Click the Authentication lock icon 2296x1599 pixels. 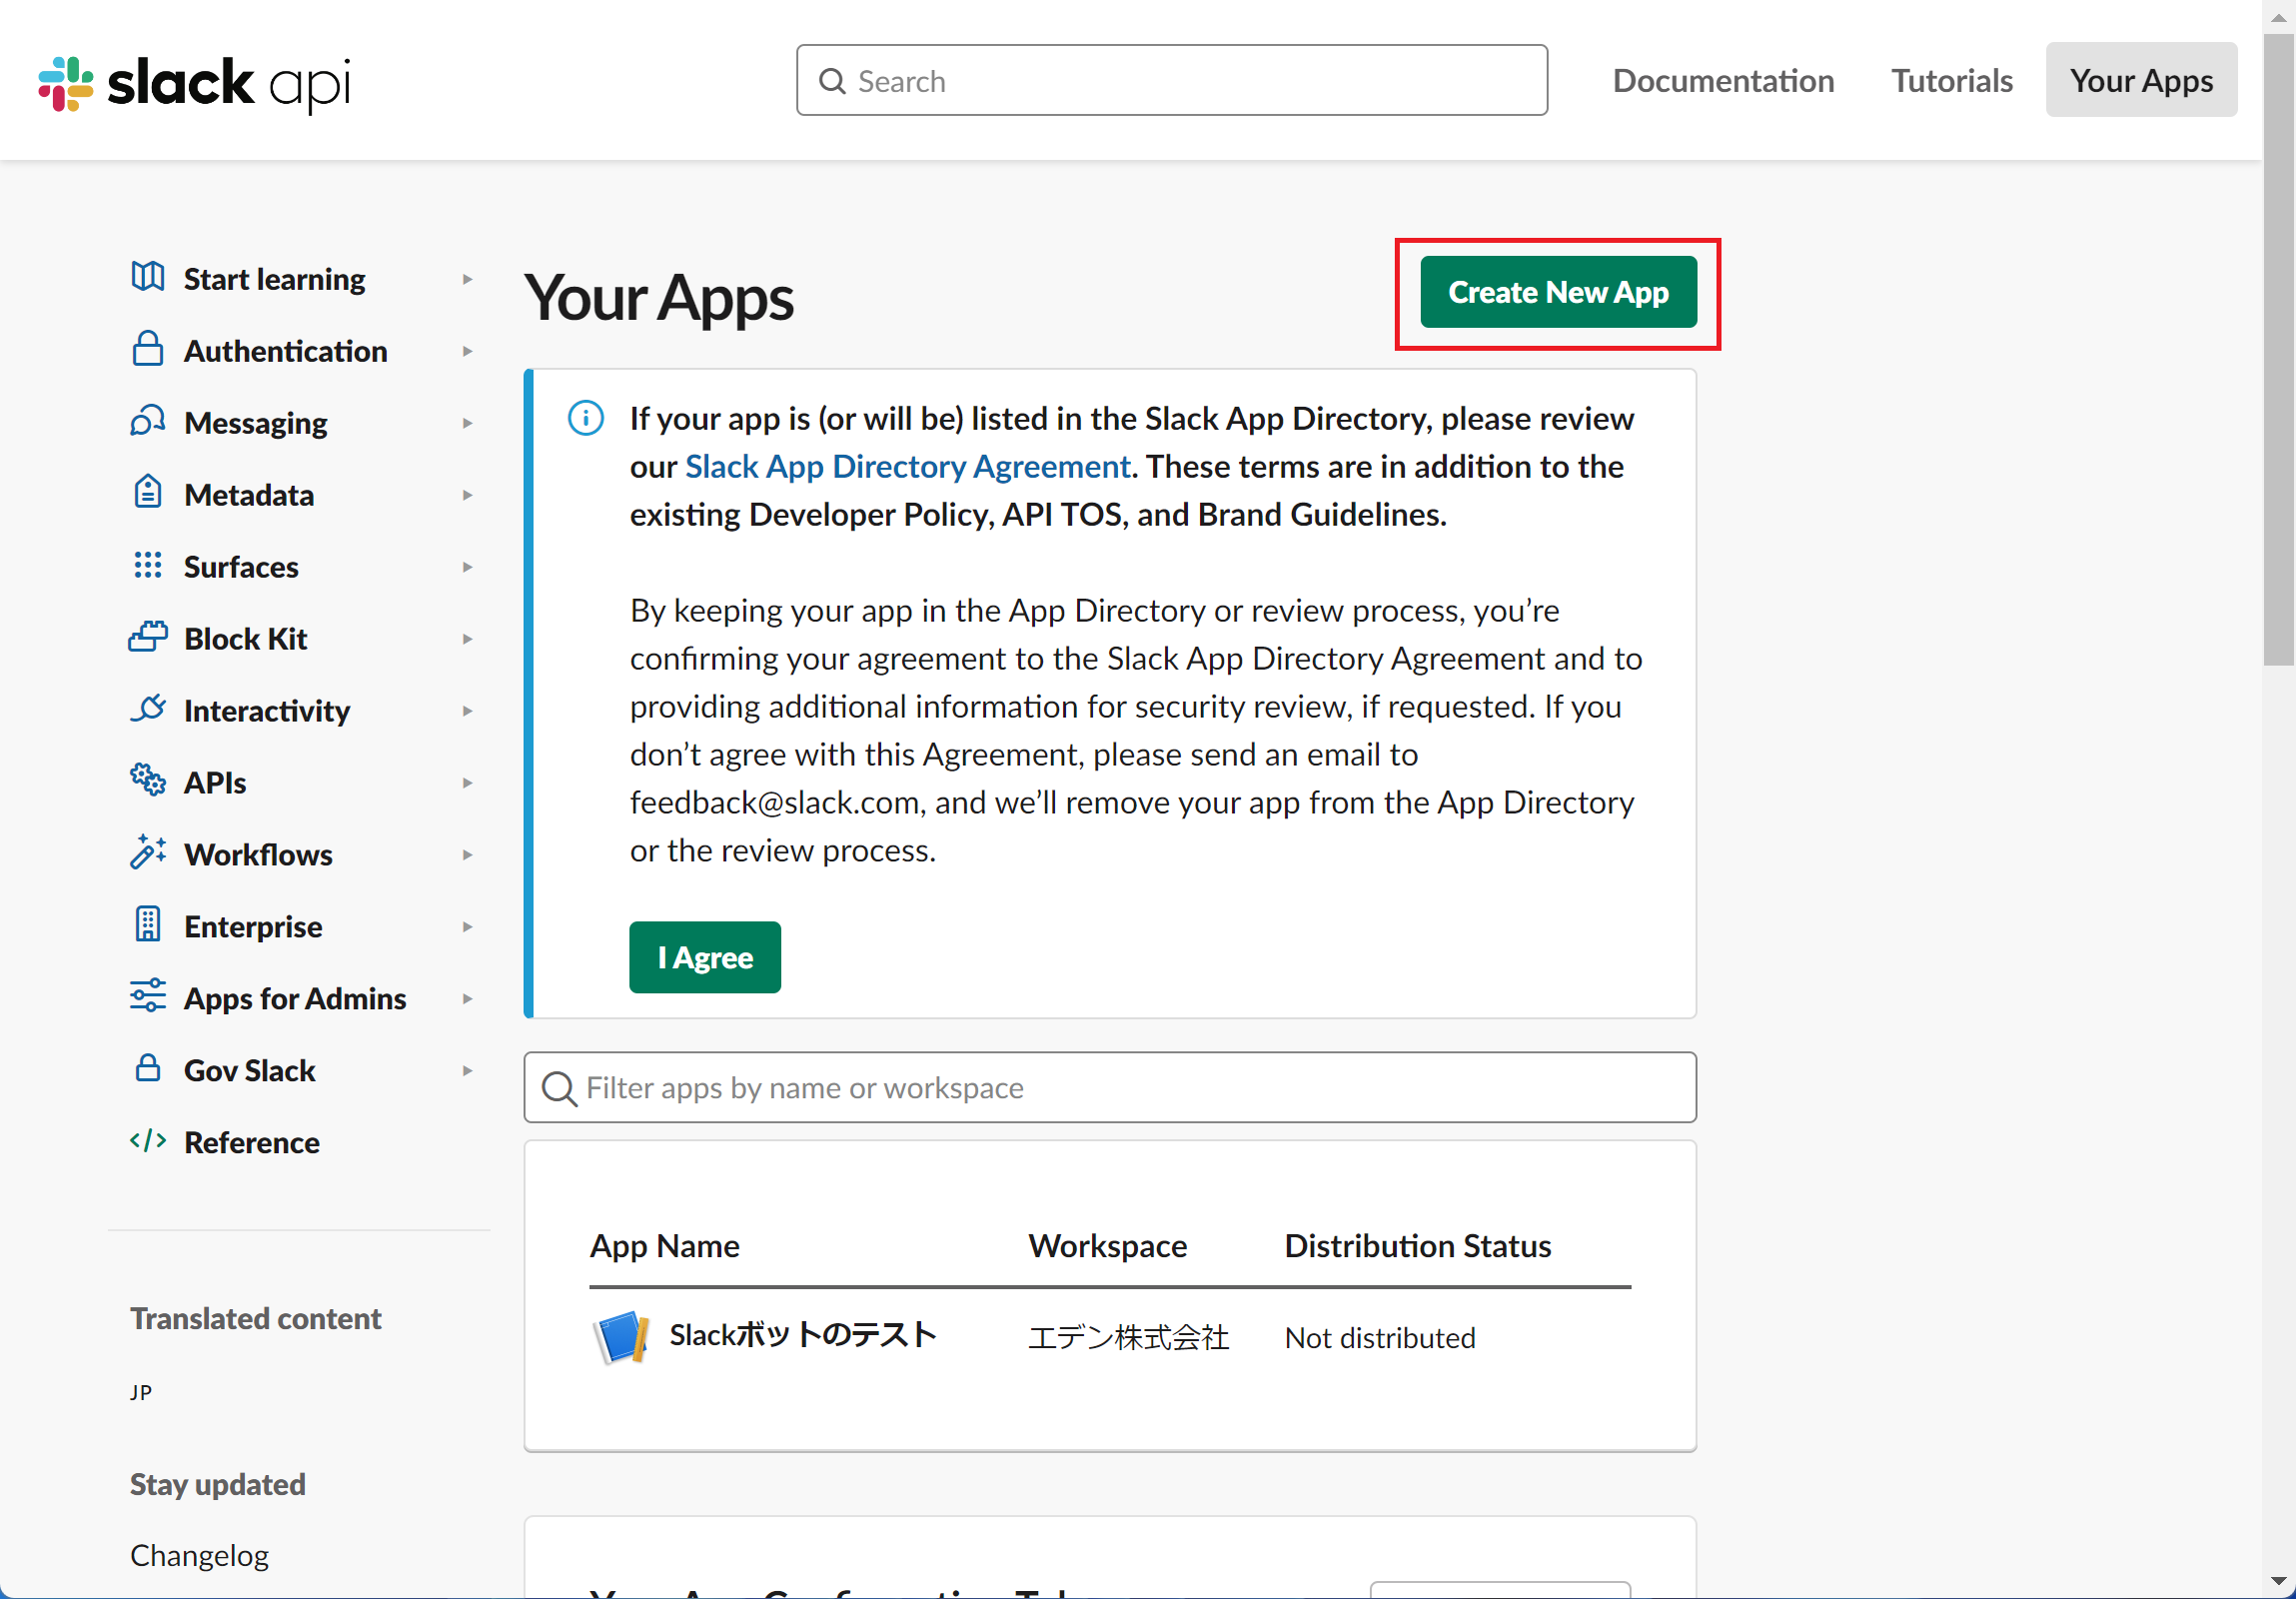(x=148, y=348)
